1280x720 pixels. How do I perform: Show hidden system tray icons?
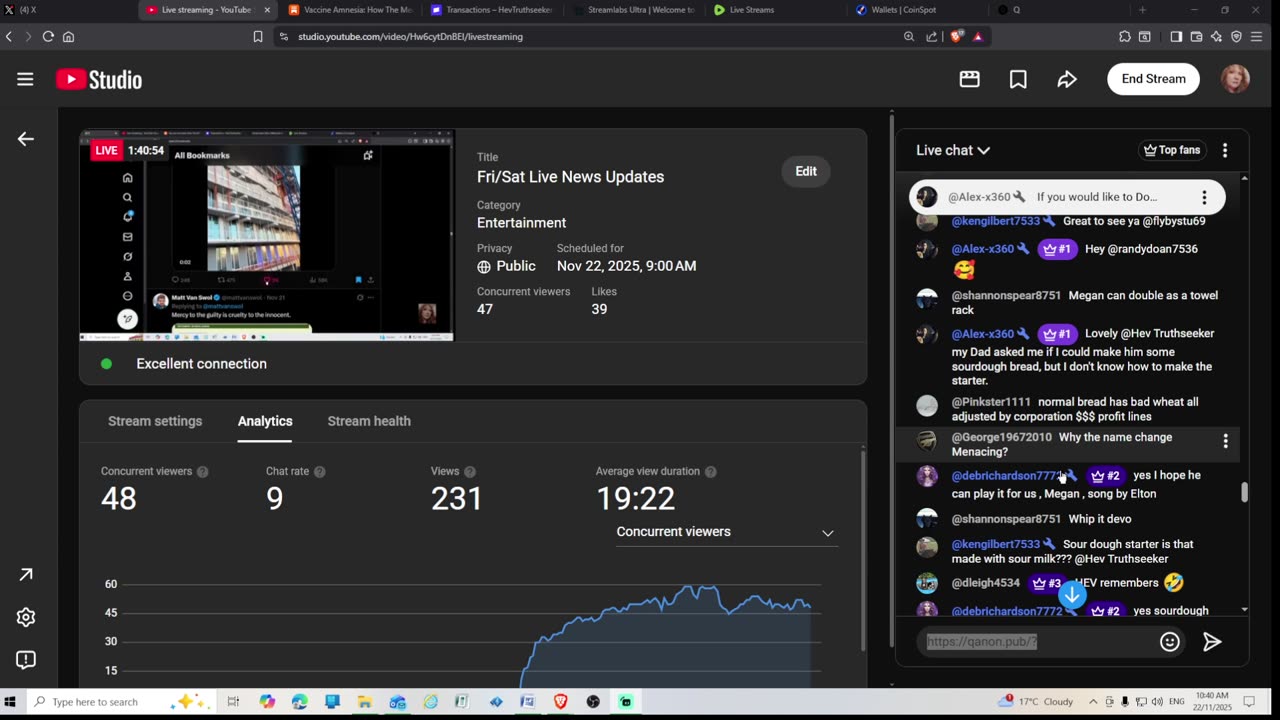coord(1093,702)
